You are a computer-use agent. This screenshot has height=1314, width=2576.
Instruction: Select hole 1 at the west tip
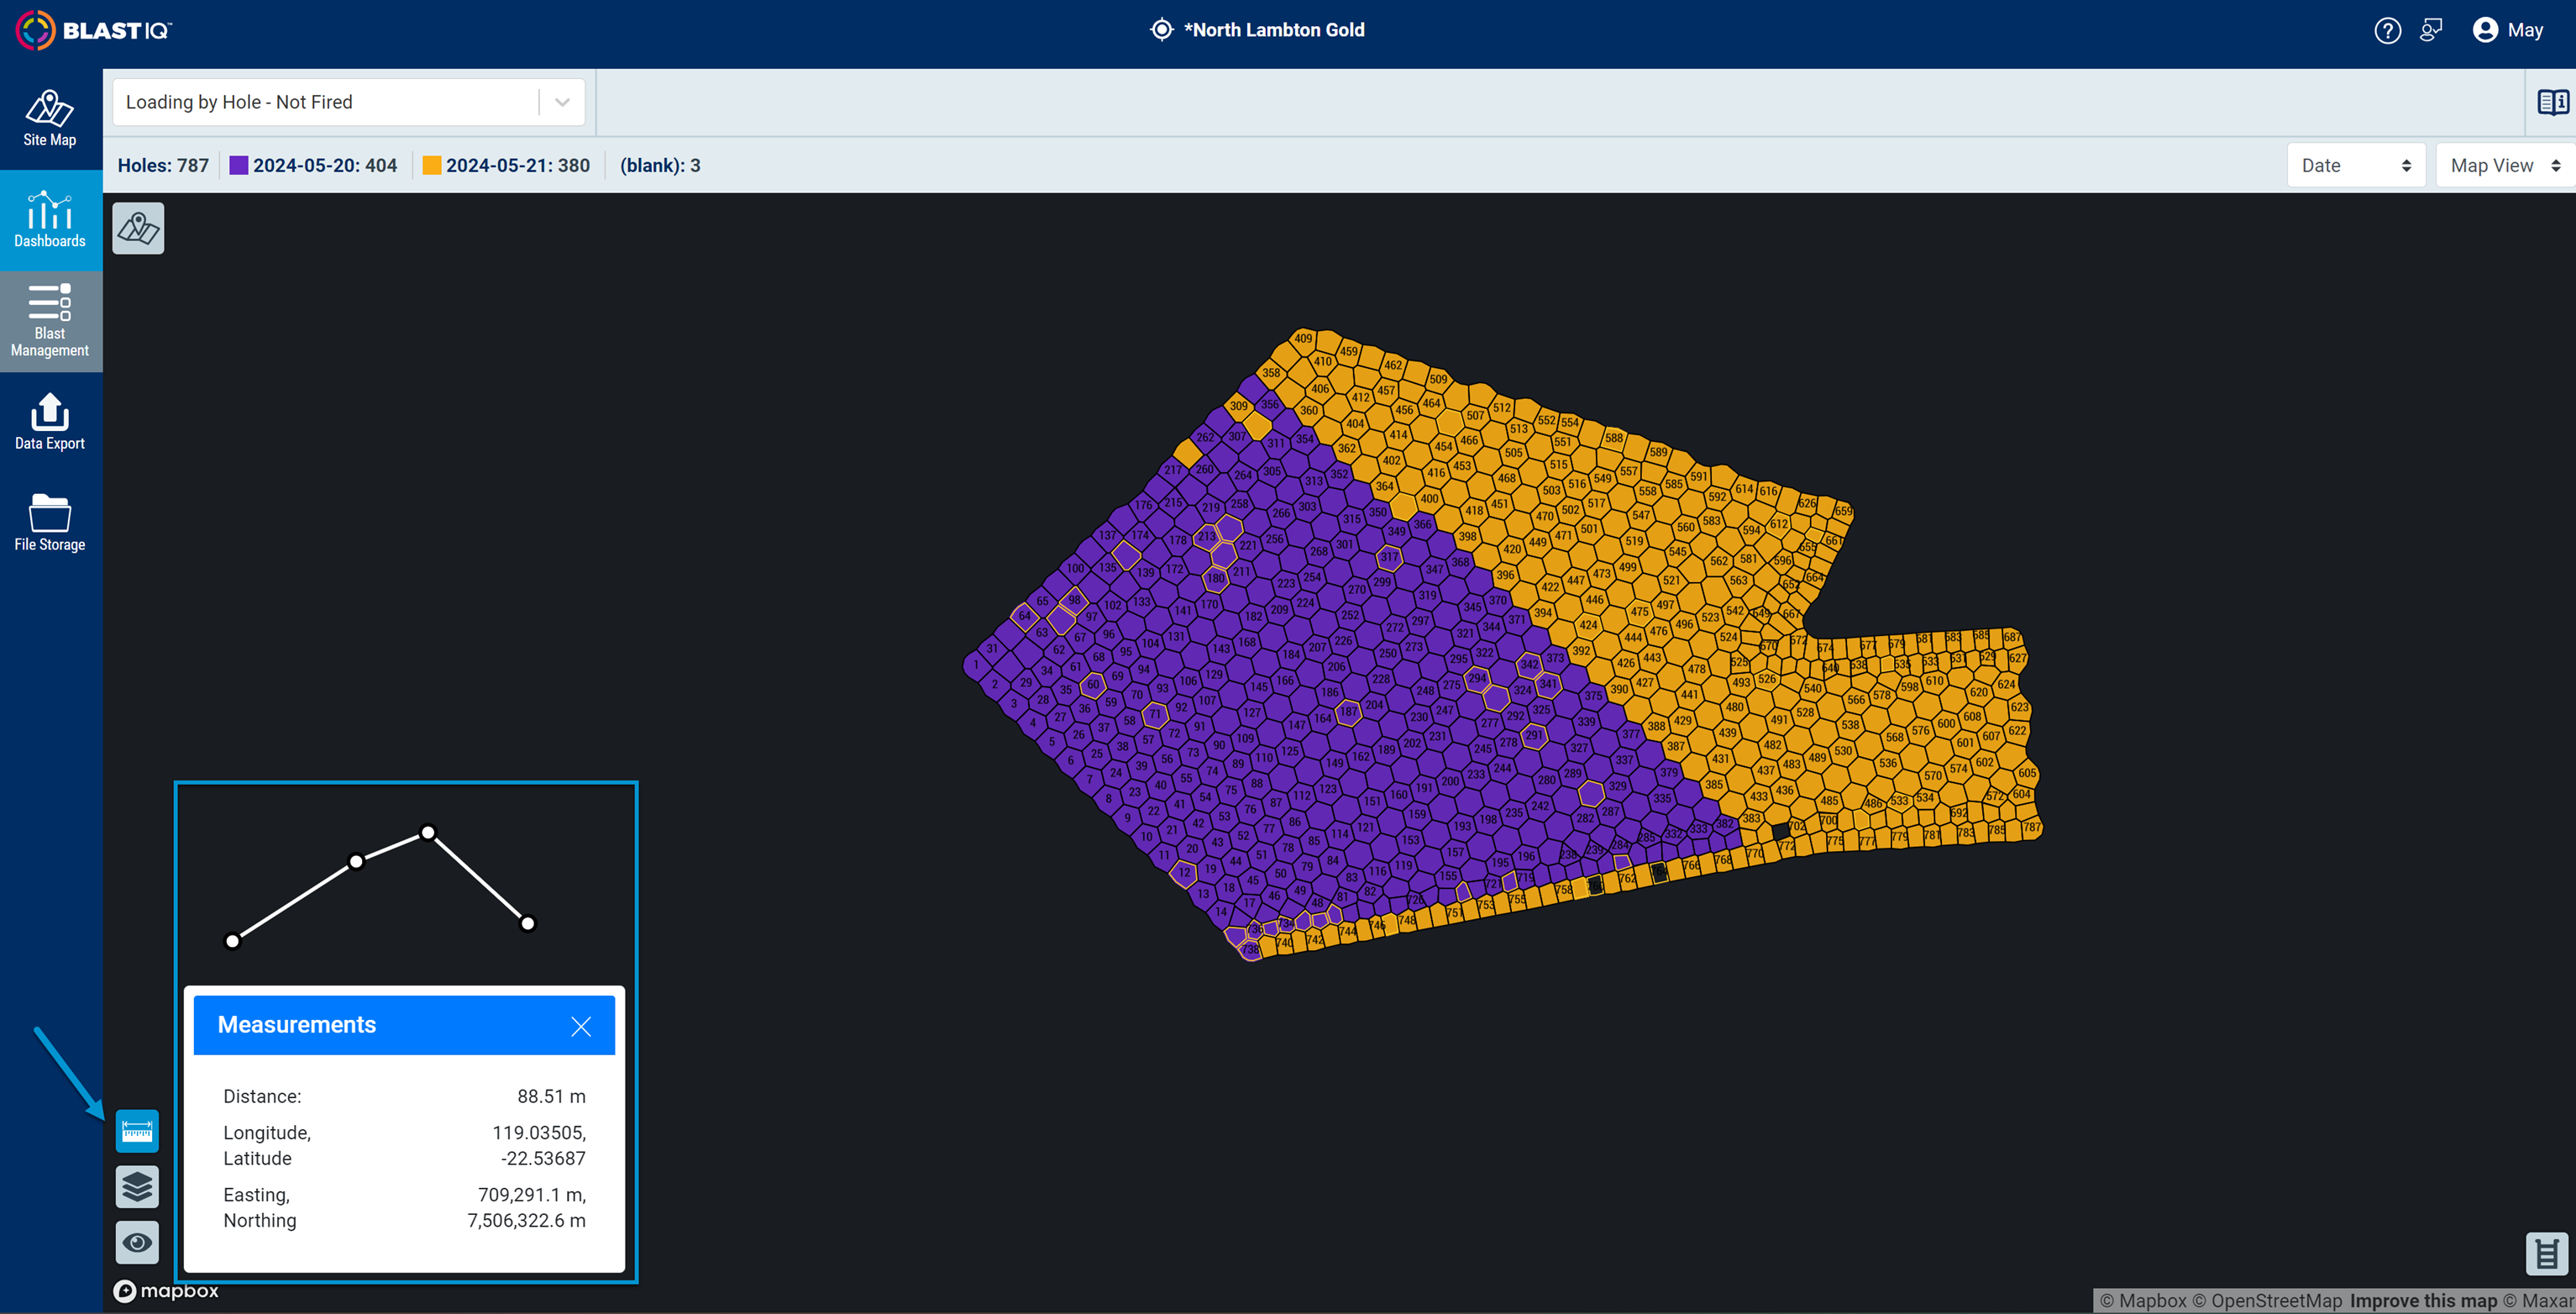(976, 665)
